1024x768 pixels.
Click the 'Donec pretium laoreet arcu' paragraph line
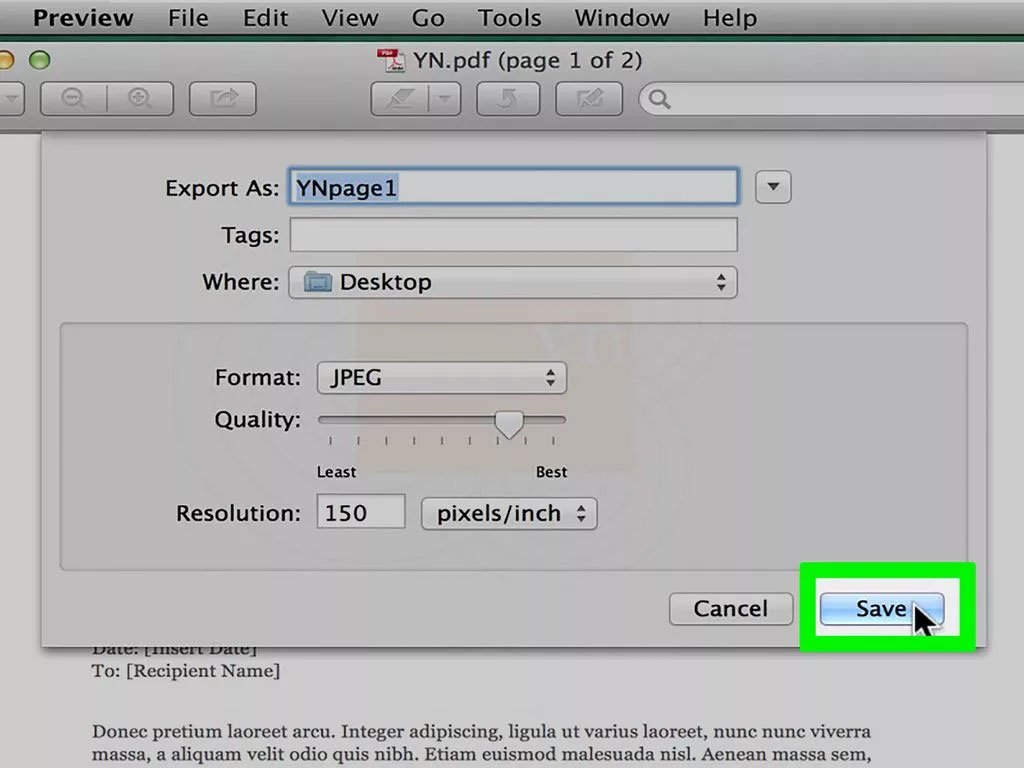point(481,731)
